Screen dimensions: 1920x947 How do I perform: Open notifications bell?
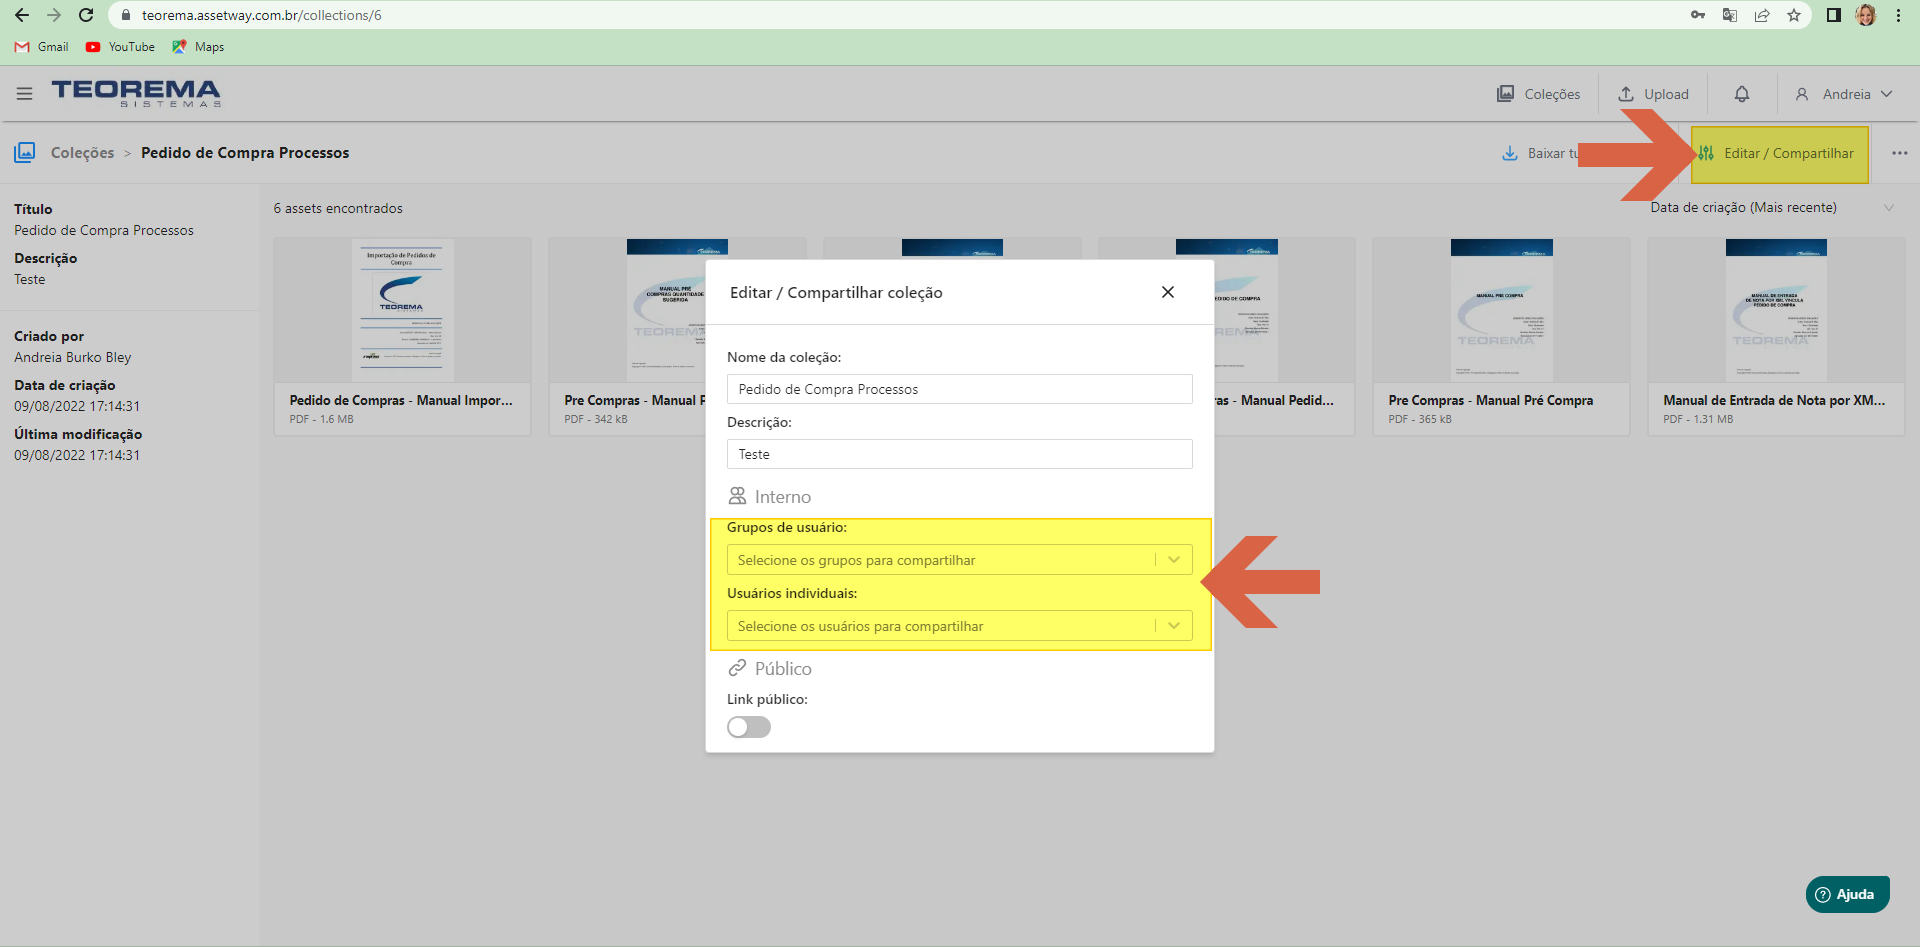[1742, 94]
